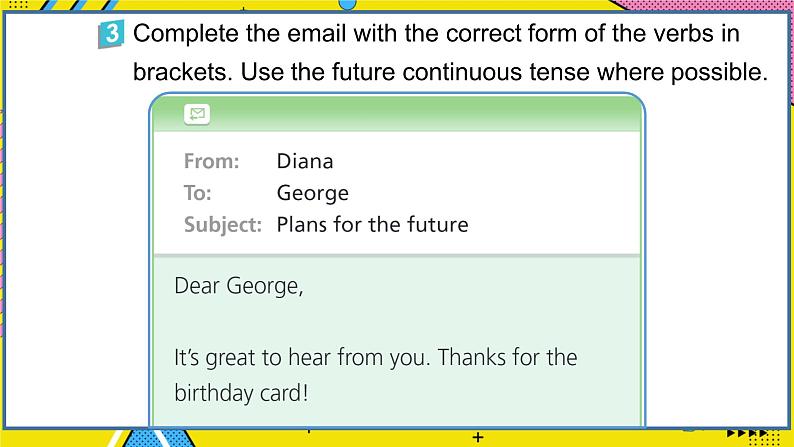Click the subject text "Plans for the future"
794x447 pixels.
tap(372, 224)
